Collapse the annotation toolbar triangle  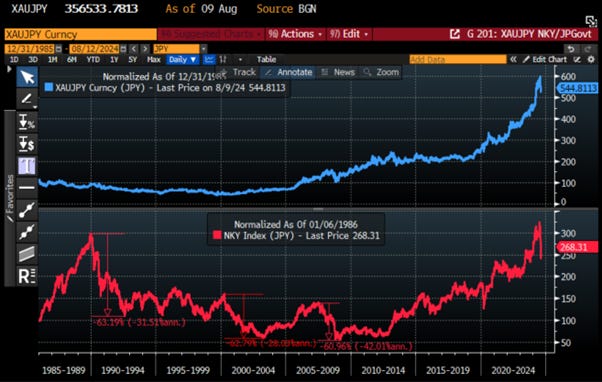coord(9,69)
